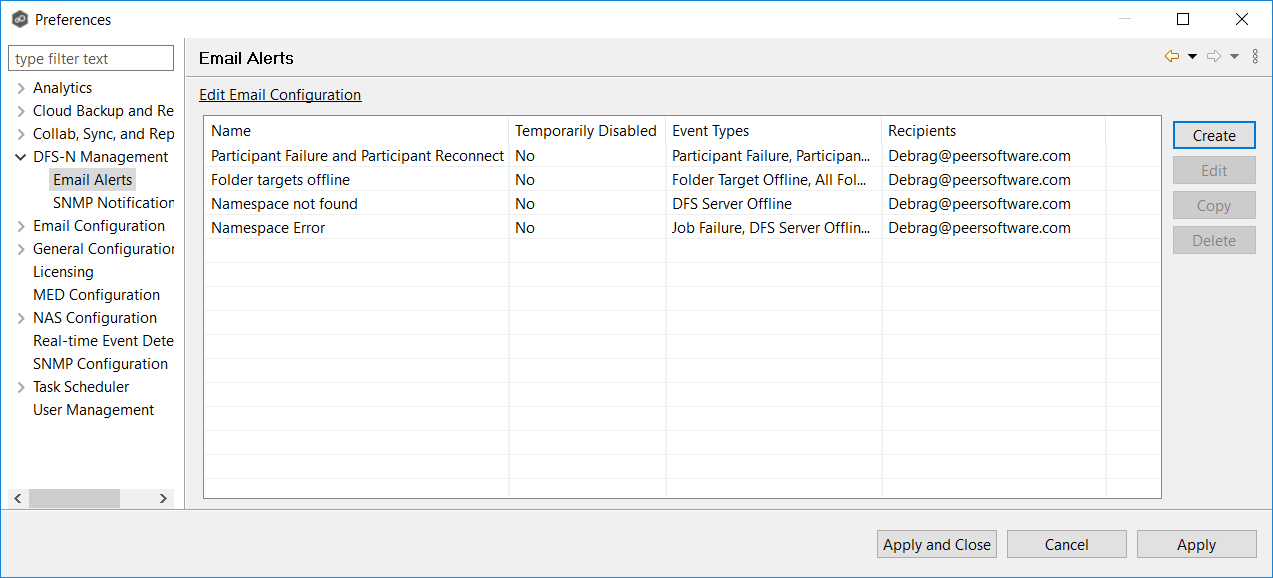Sort by the Temporarily Disabled column header
Viewport: 1273px width, 578px height.
tap(586, 131)
